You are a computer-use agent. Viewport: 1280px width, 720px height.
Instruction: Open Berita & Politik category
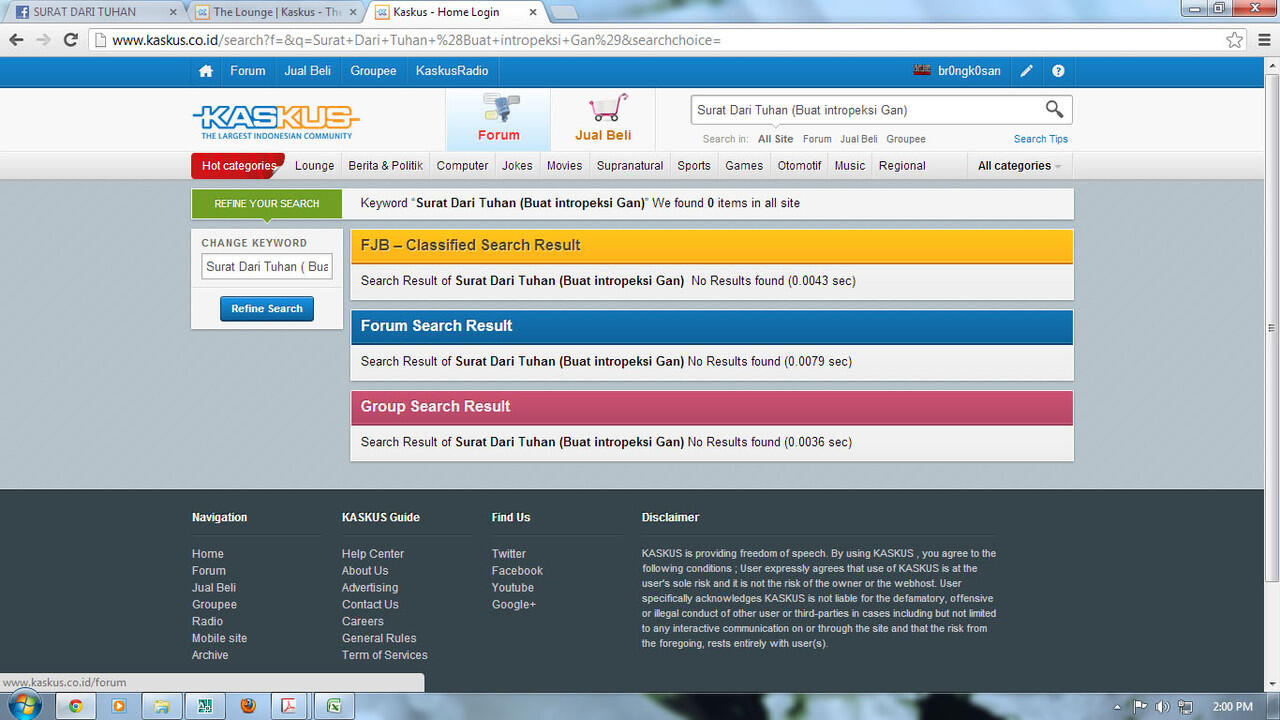pyautogui.click(x=385, y=166)
